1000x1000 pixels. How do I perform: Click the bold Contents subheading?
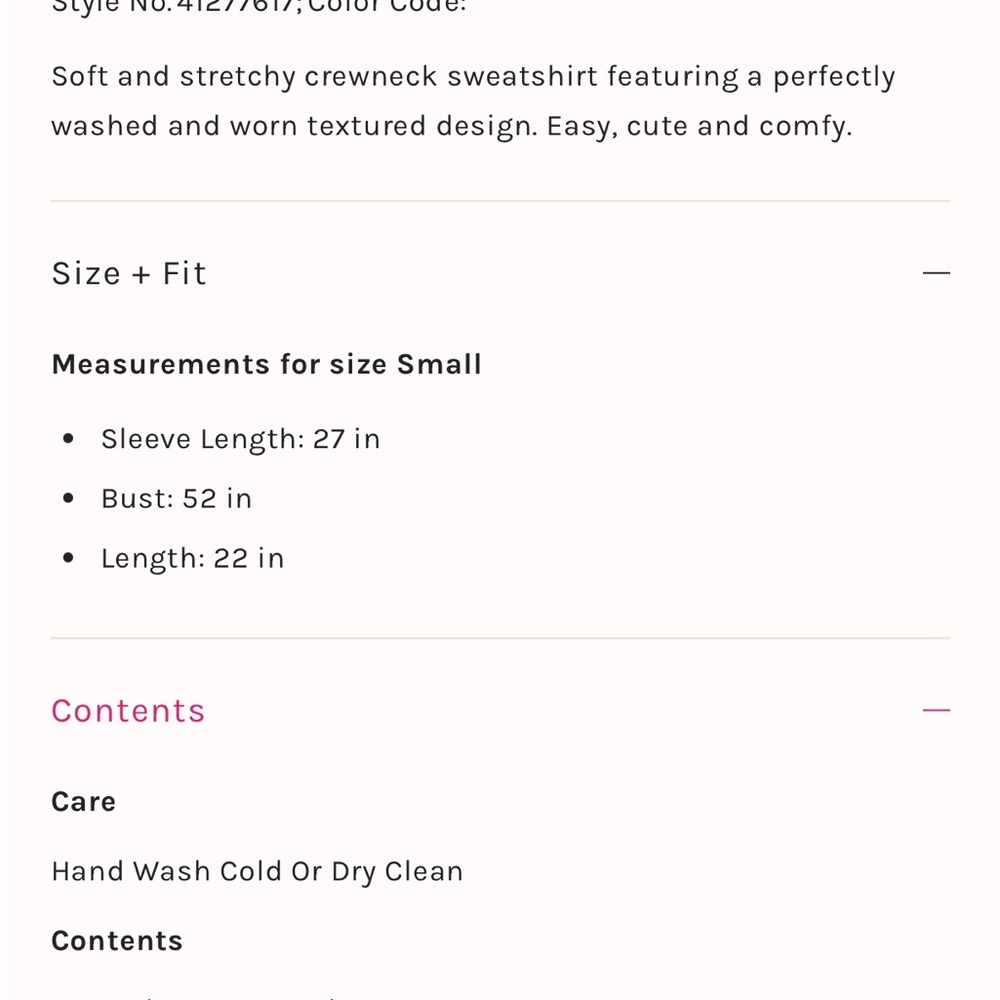[117, 941]
